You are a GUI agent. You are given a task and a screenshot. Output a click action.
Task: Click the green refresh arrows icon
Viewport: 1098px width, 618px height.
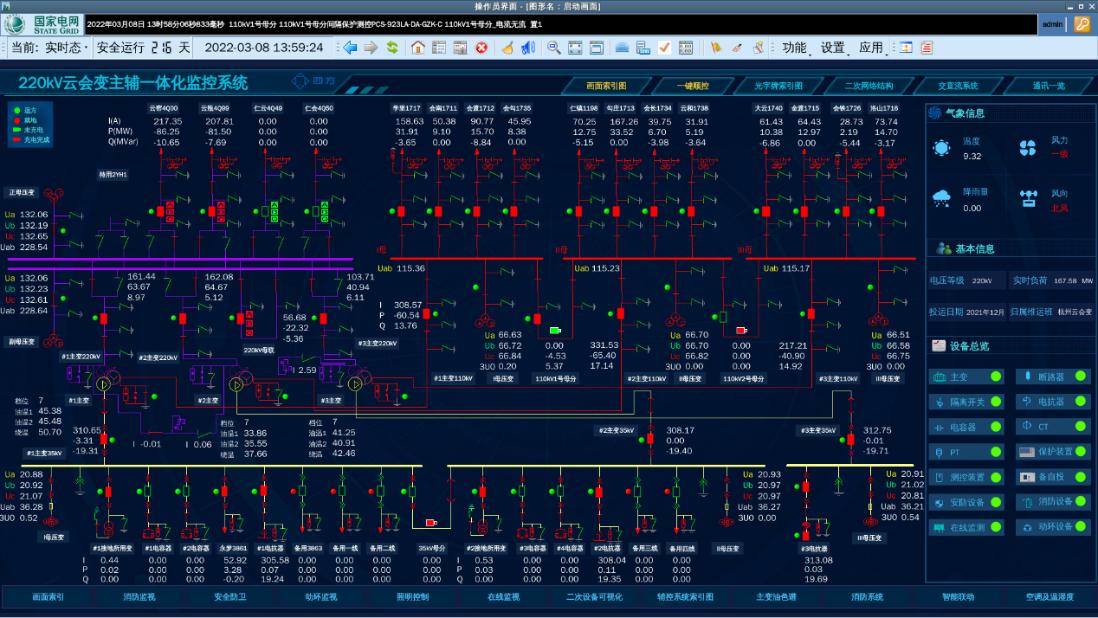tap(392, 47)
